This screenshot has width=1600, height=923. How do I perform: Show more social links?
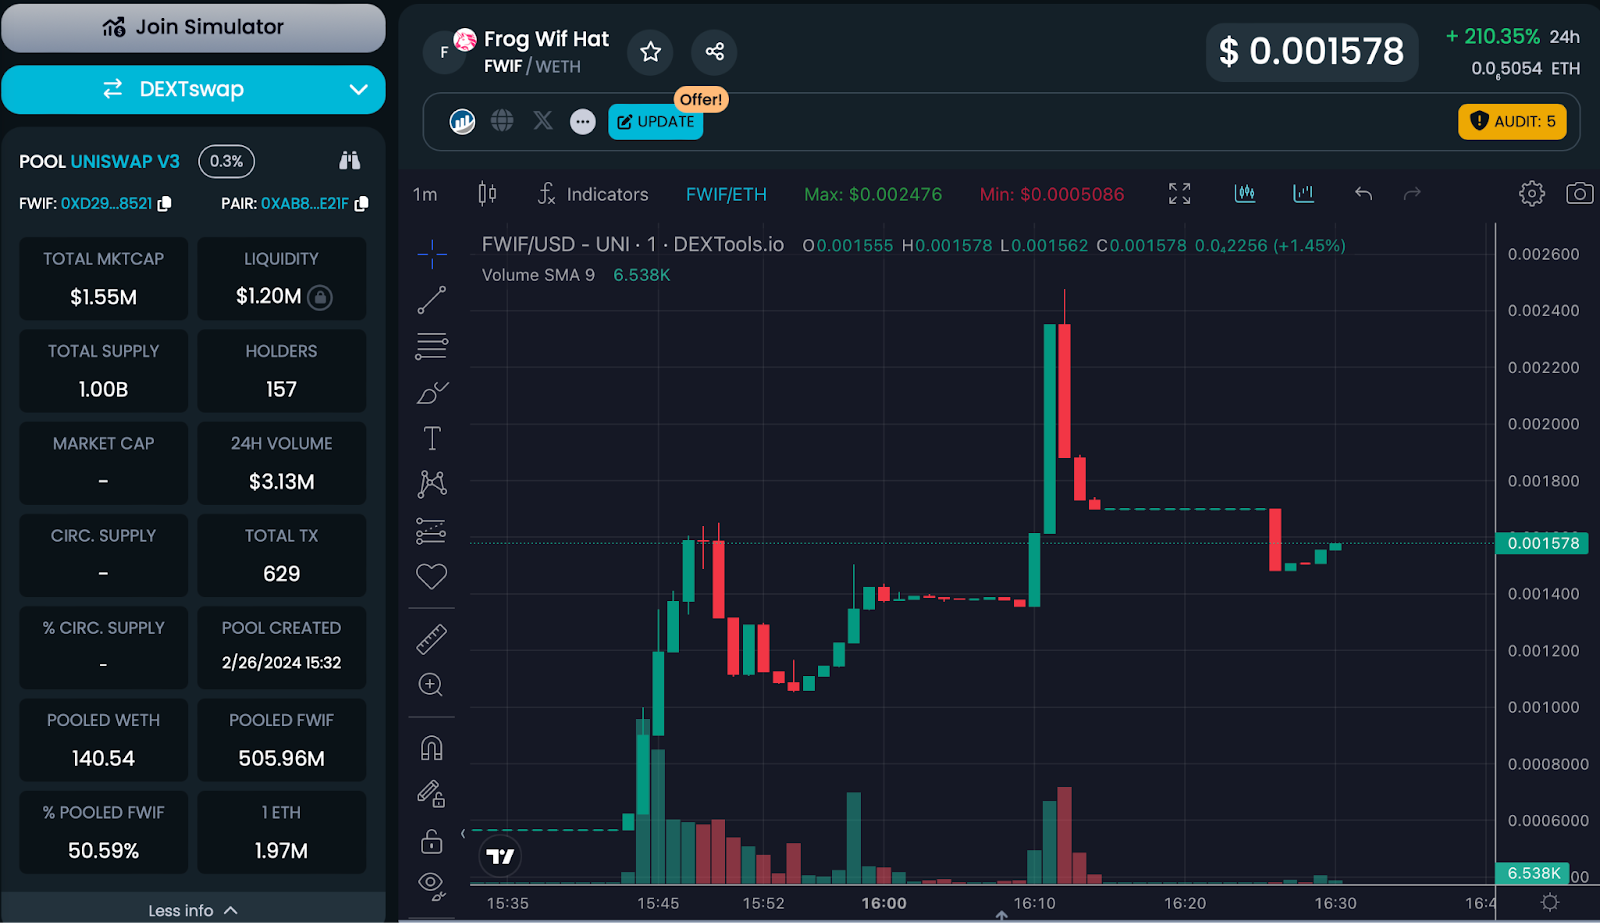click(x=583, y=122)
